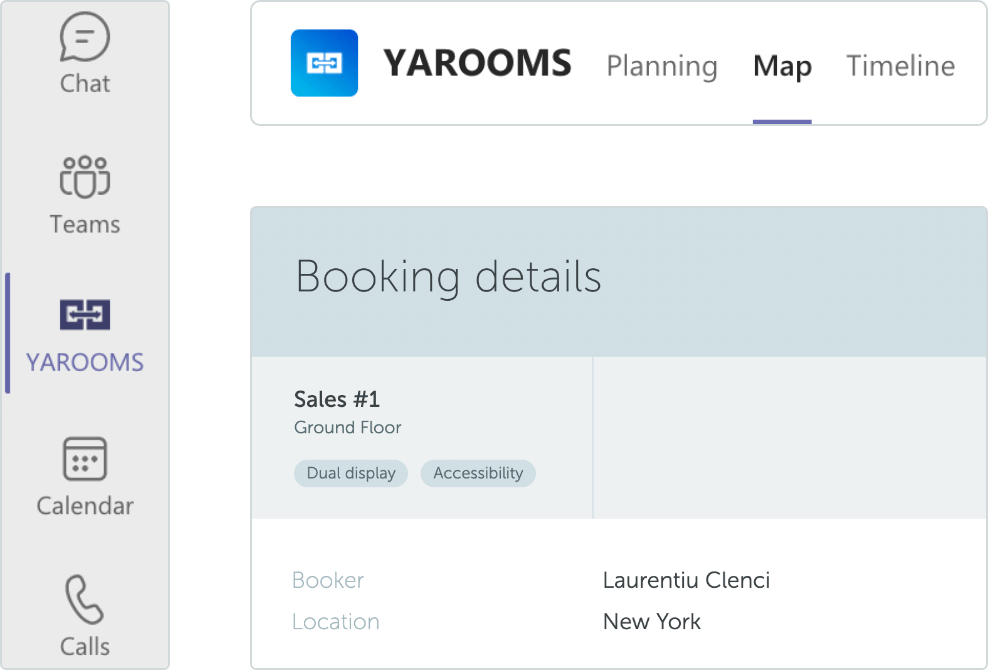Click the Chat label in sidebar
The height and width of the screenshot is (670, 988).
84,84
